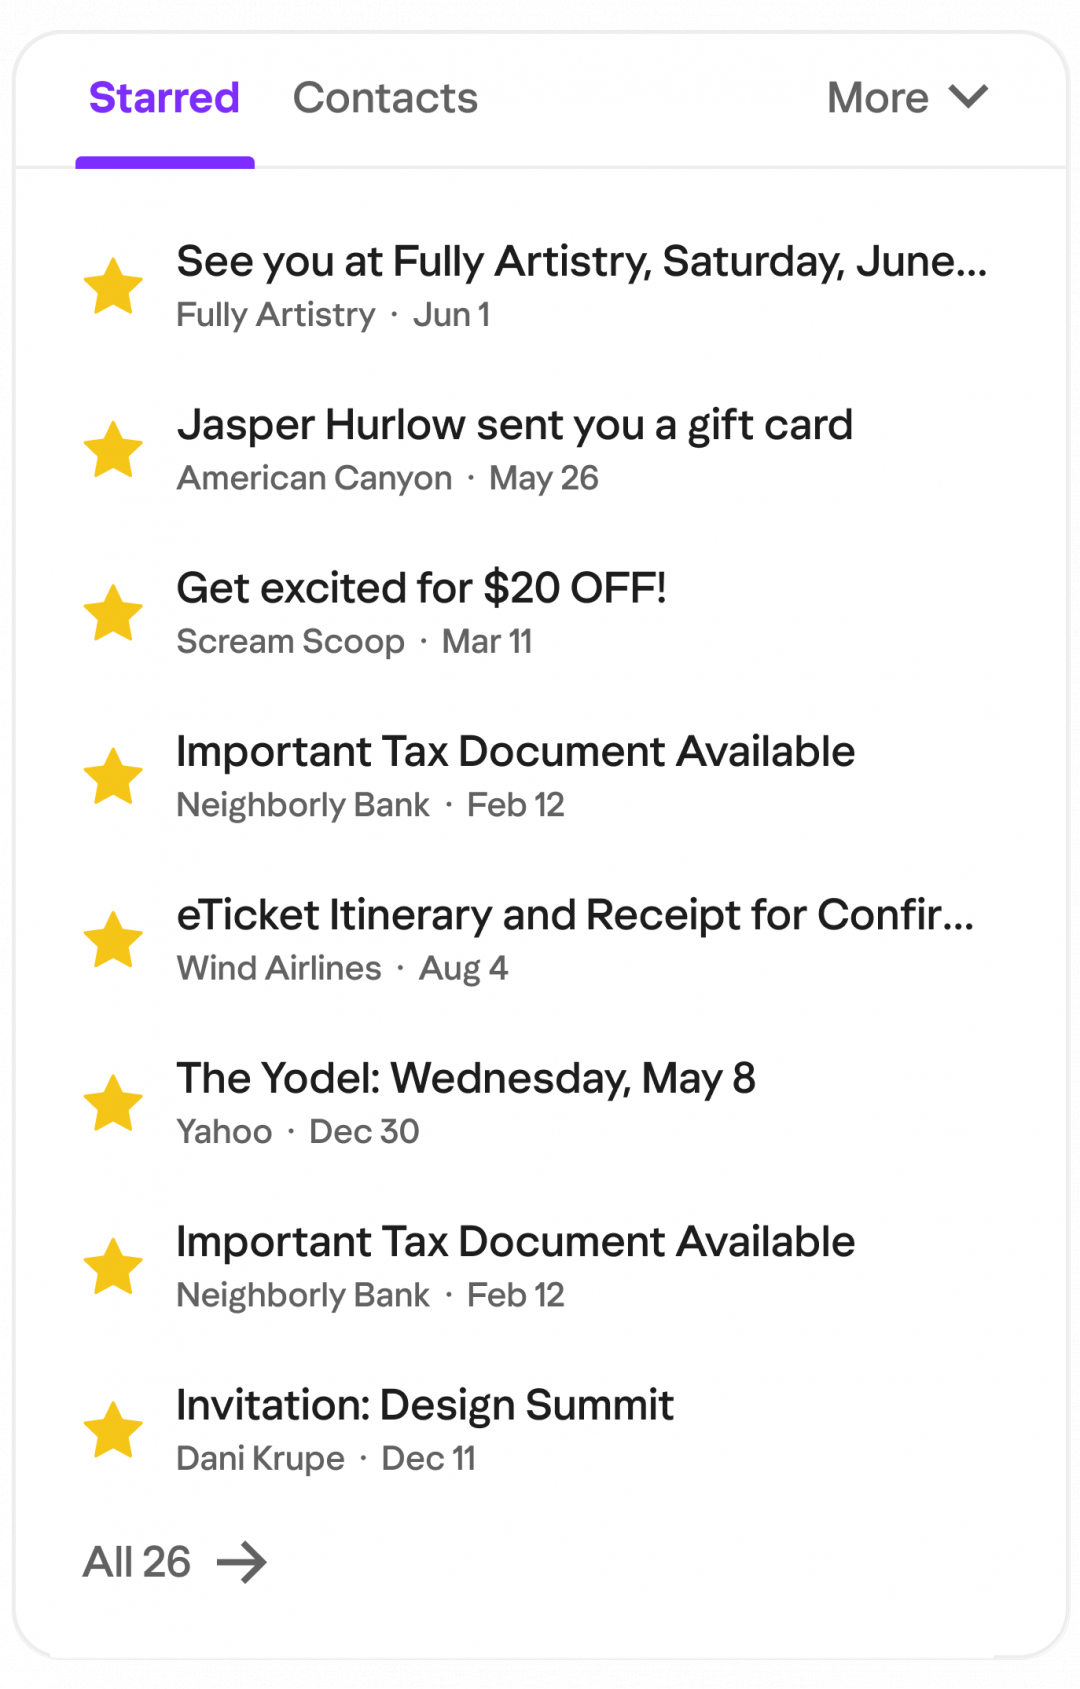Click the star next to Invitation: Design Summit
Screen dimensions: 1080x1689
[113, 1430]
